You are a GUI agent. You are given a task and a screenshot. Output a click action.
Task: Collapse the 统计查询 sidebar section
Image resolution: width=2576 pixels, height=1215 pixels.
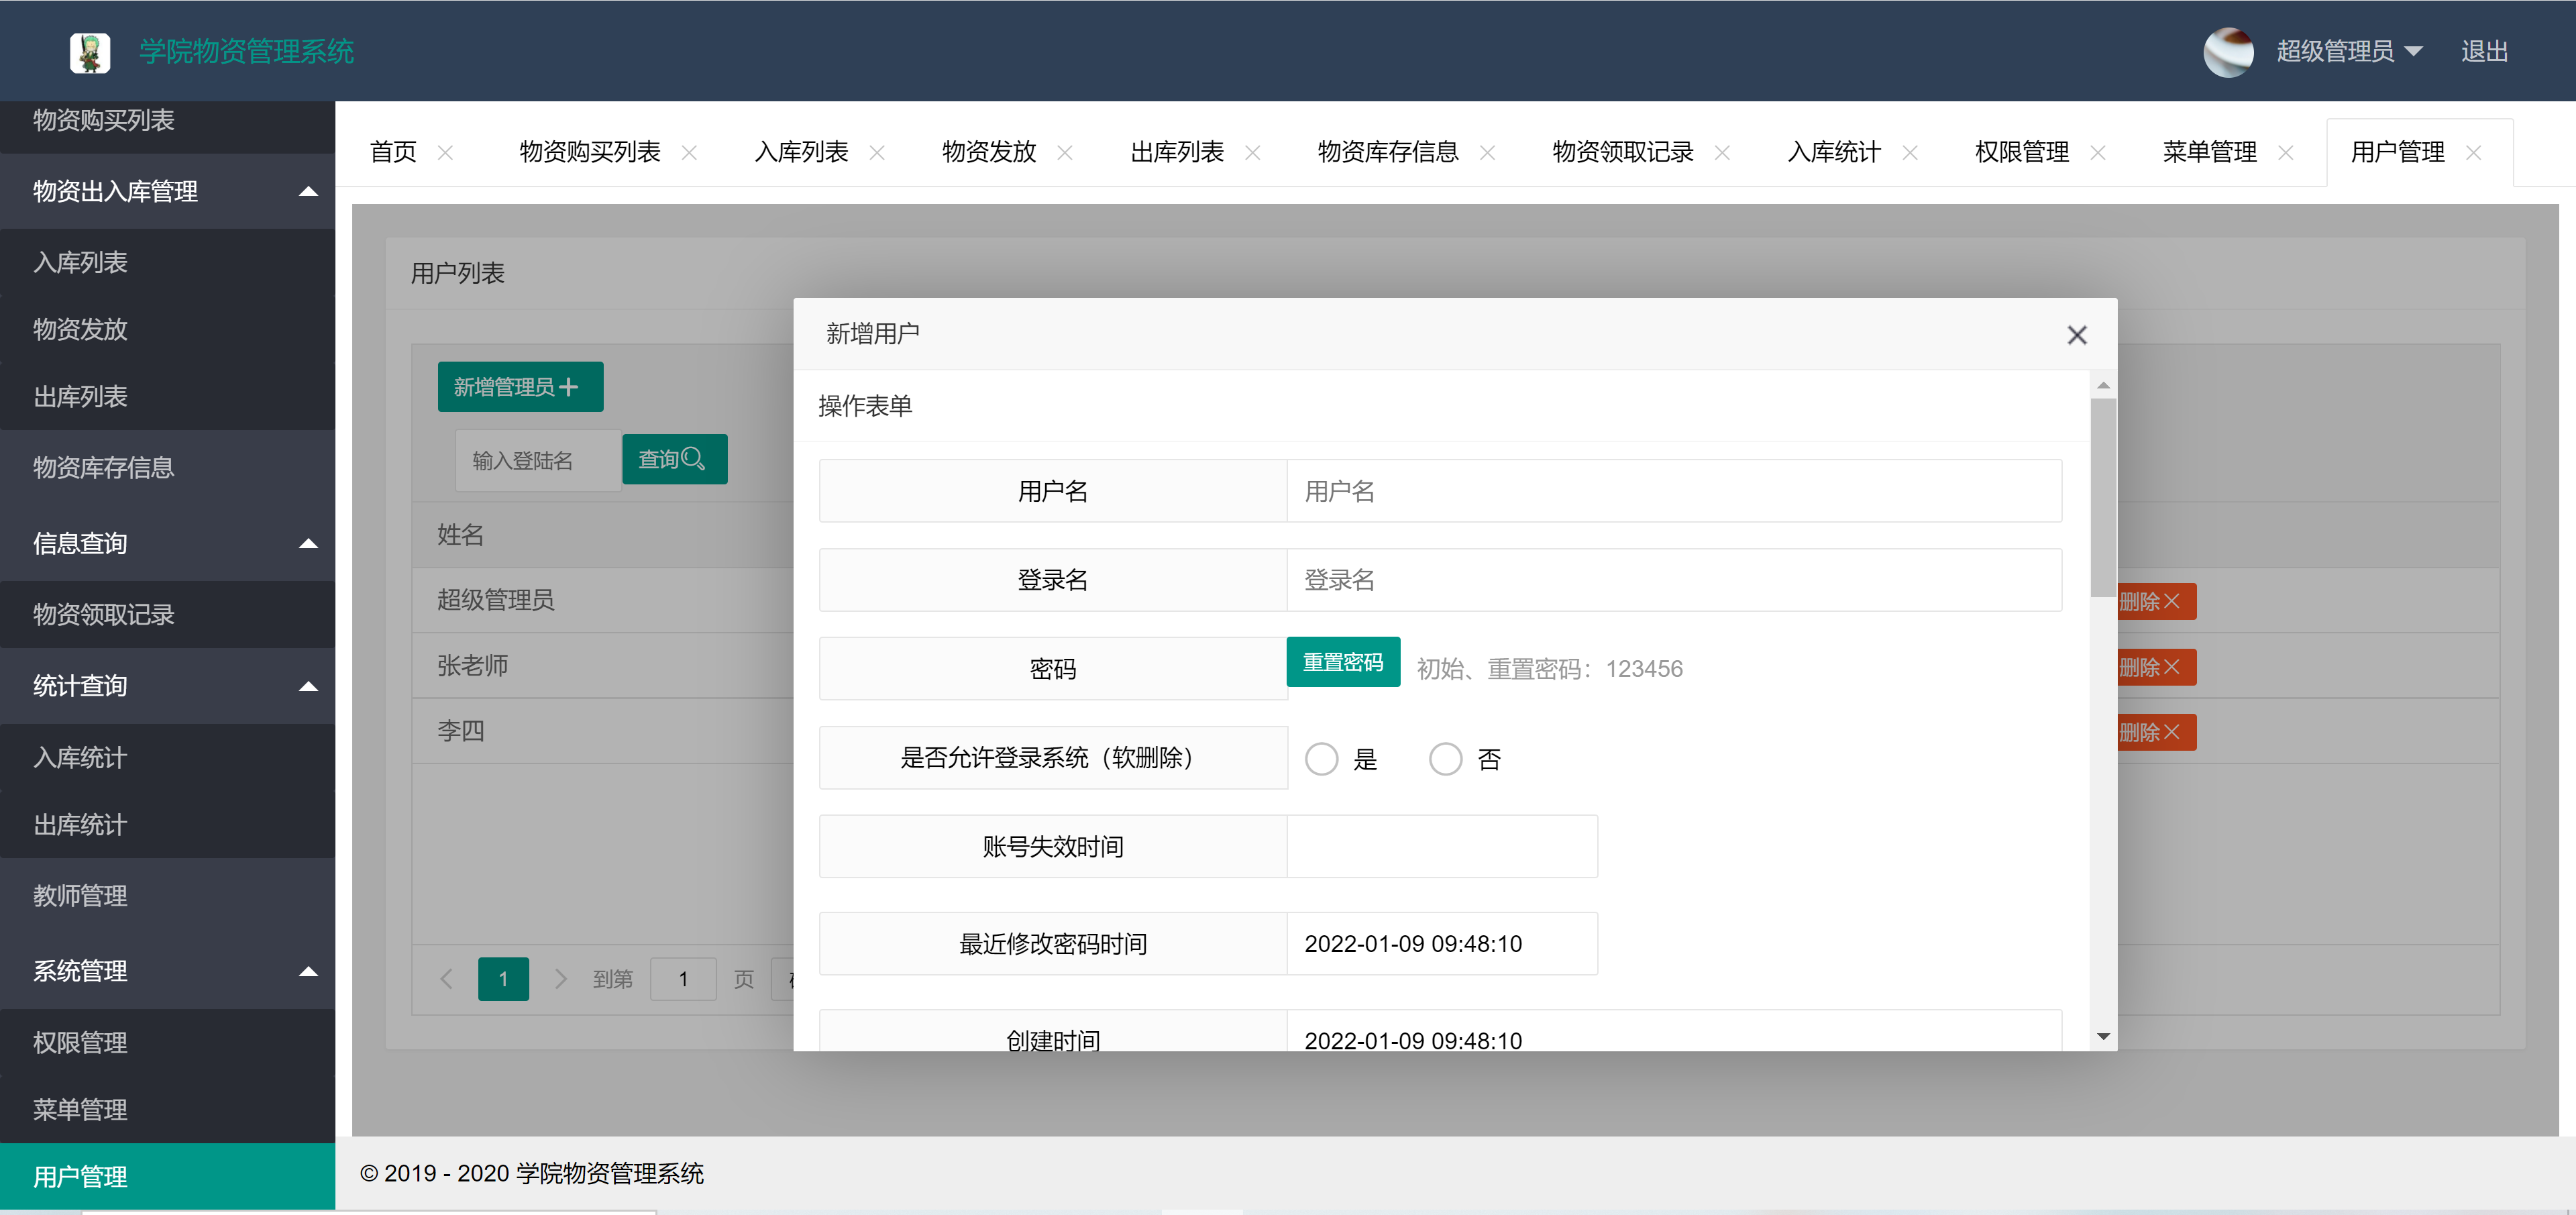pos(310,685)
